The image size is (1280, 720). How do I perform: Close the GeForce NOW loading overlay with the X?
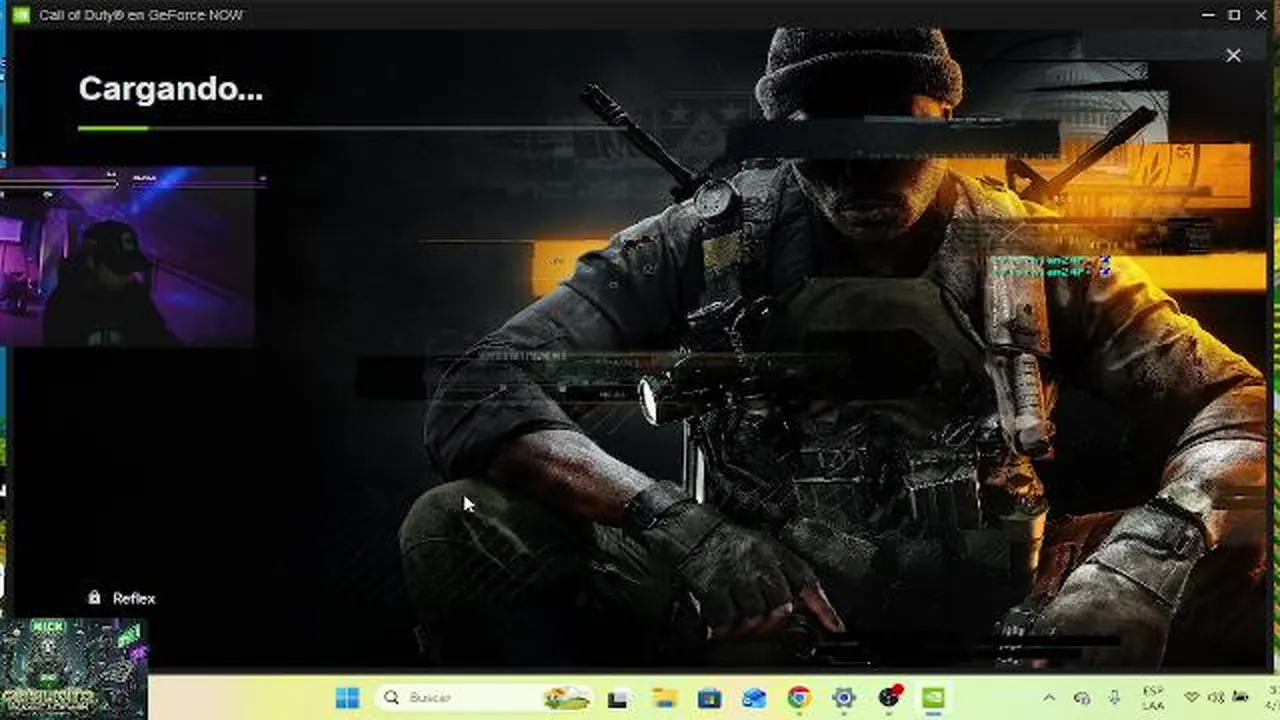(1233, 56)
